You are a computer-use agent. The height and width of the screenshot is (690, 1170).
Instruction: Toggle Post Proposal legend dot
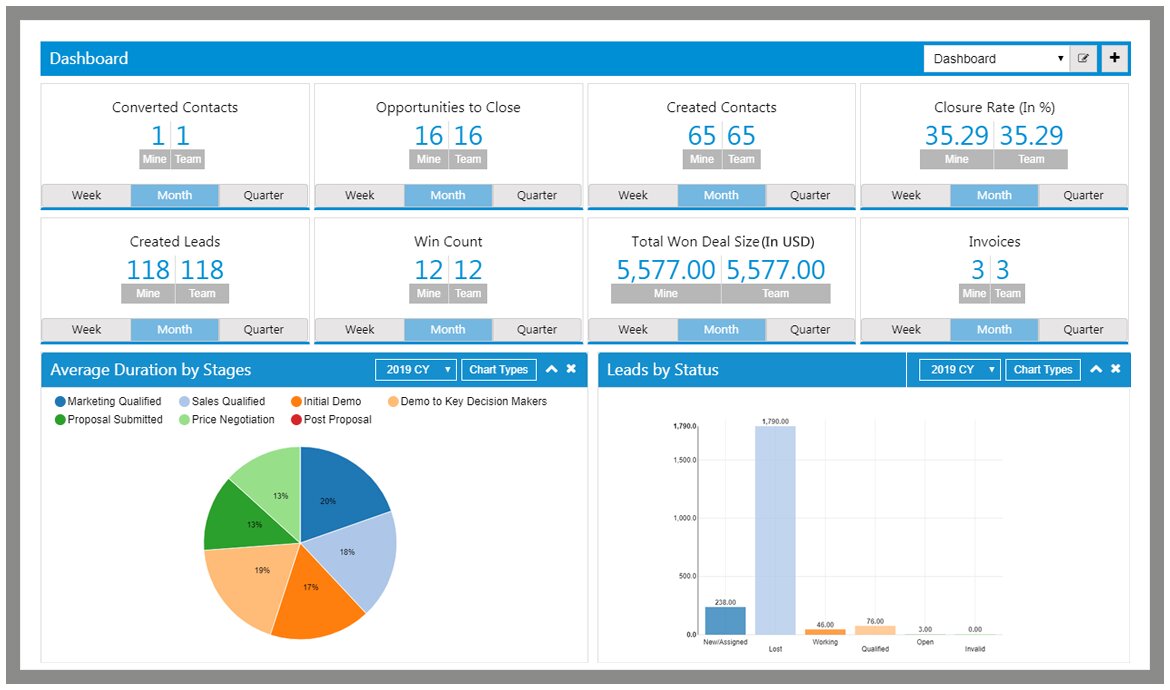(296, 420)
